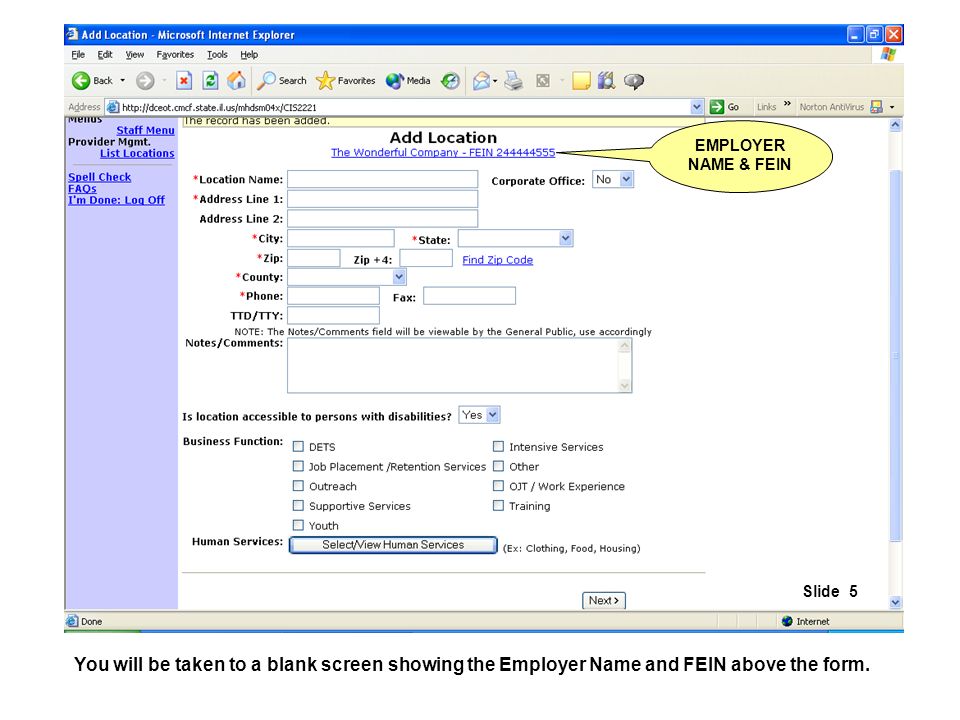The height and width of the screenshot is (720, 960).
Task: Click the Print icon
Action: point(514,80)
